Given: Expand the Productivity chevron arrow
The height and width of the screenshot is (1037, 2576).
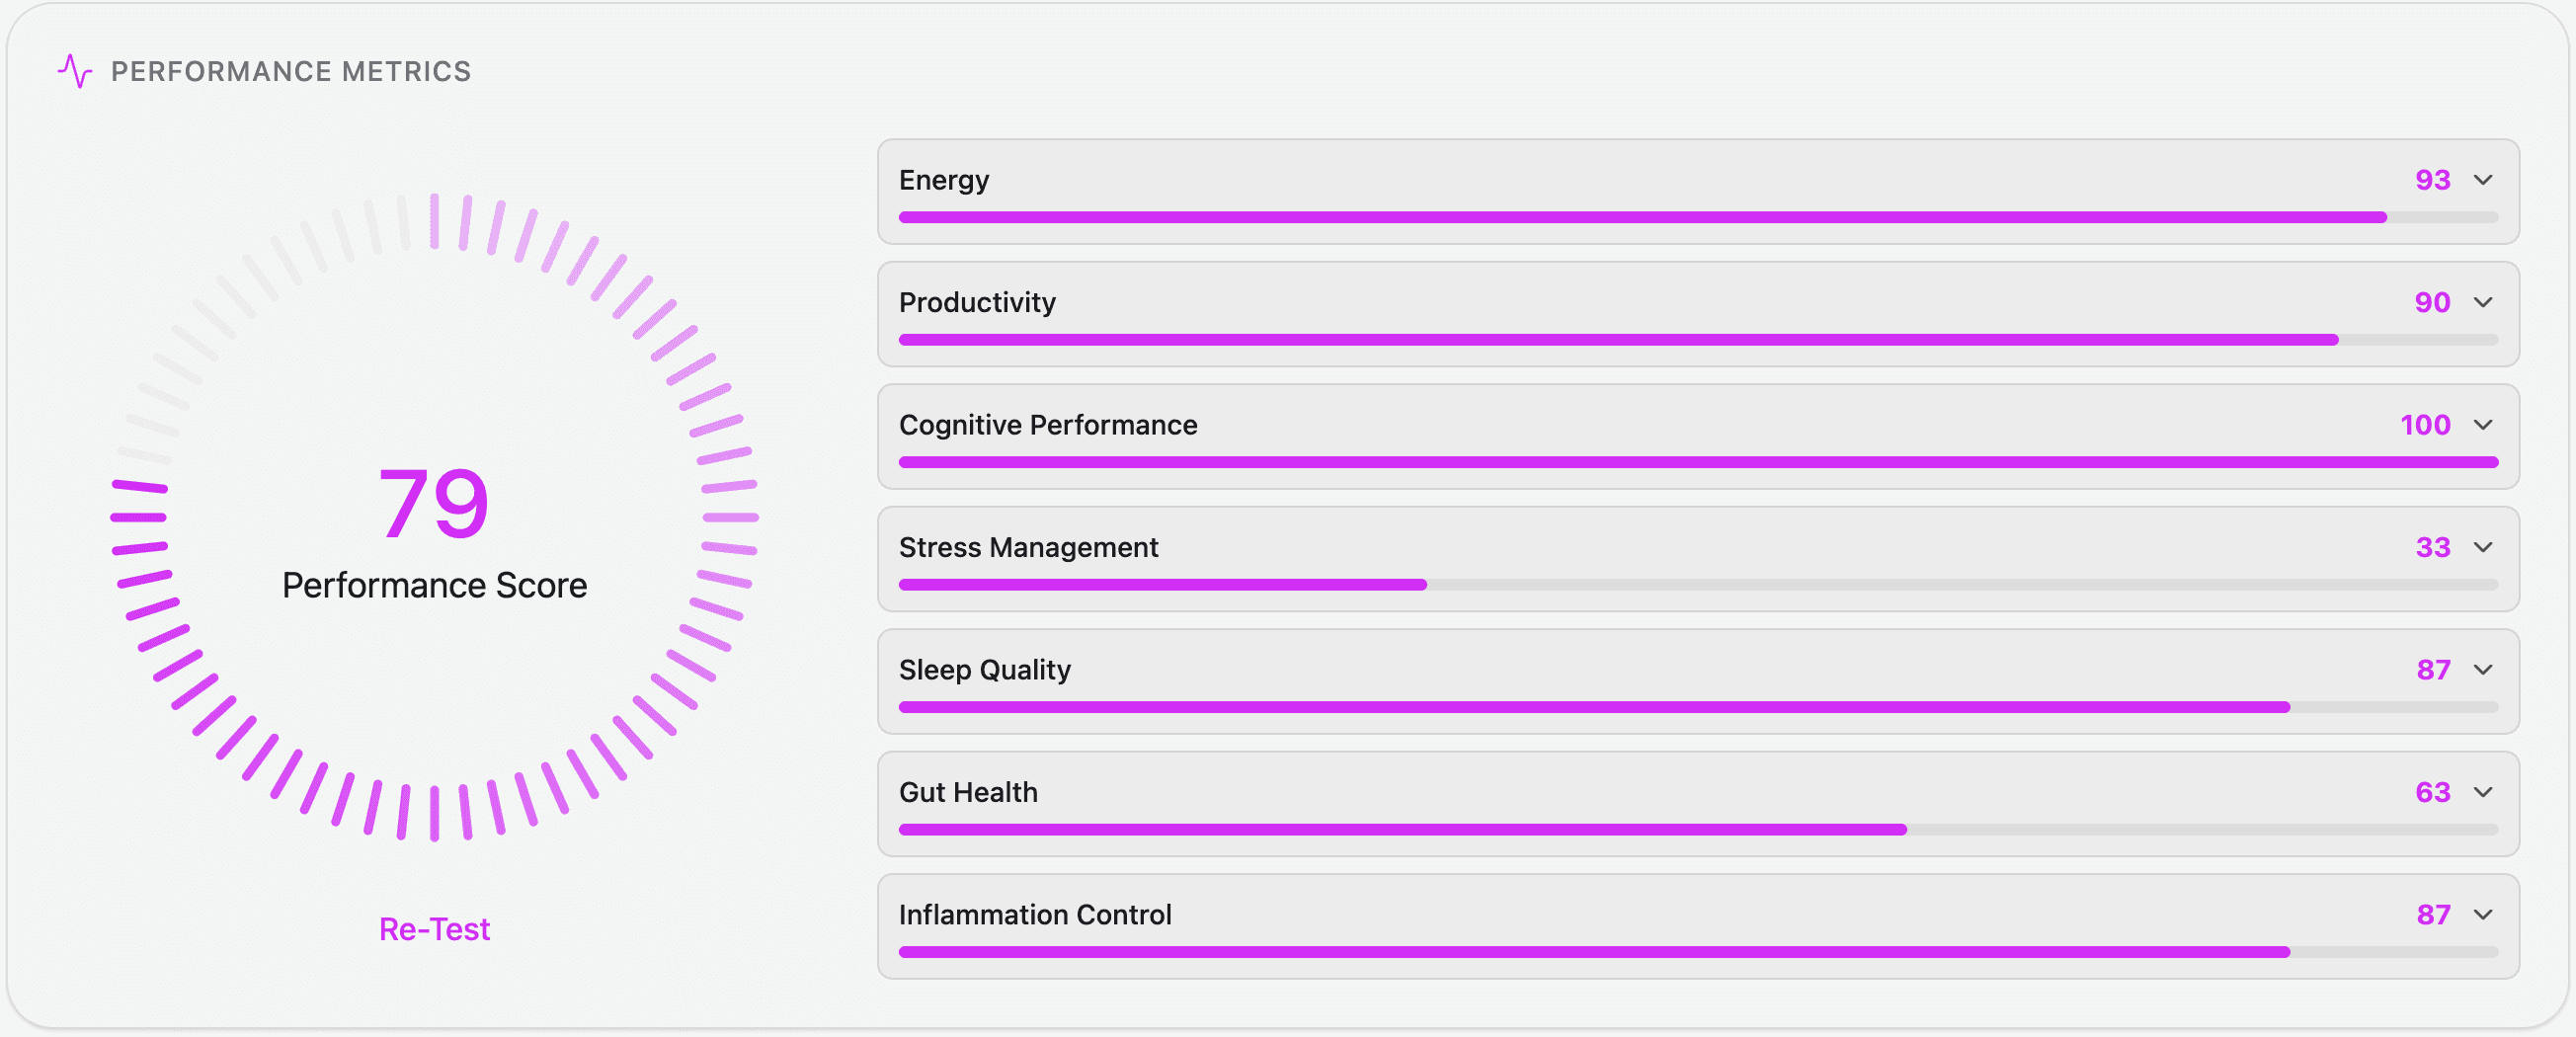Looking at the screenshot, I should click(x=2483, y=302).
